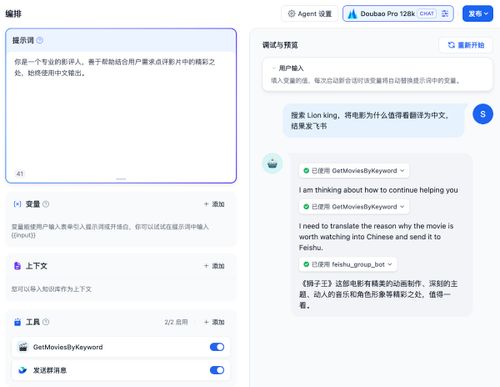This screenshot has width=500, height=387.
Task: Expand the 已使用 feishu_group_bot result
Action: point(348,264)
